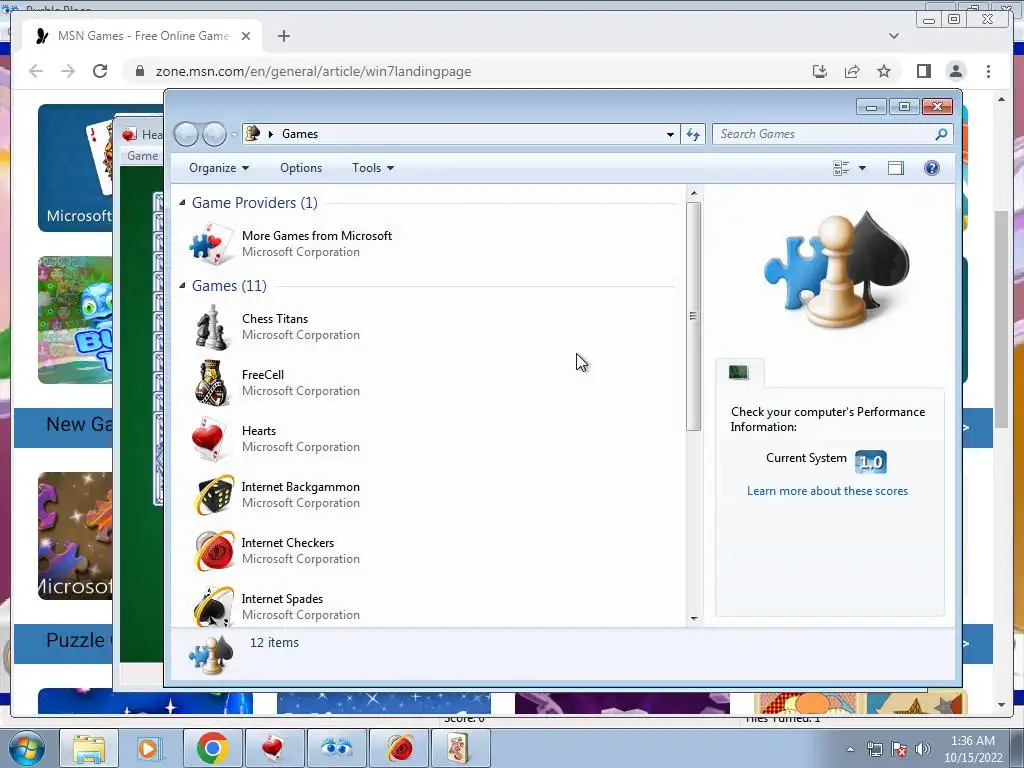Click the Chrome install app icon
Image resolution: width=1024 pixels, height=768 pixels.
820,71
